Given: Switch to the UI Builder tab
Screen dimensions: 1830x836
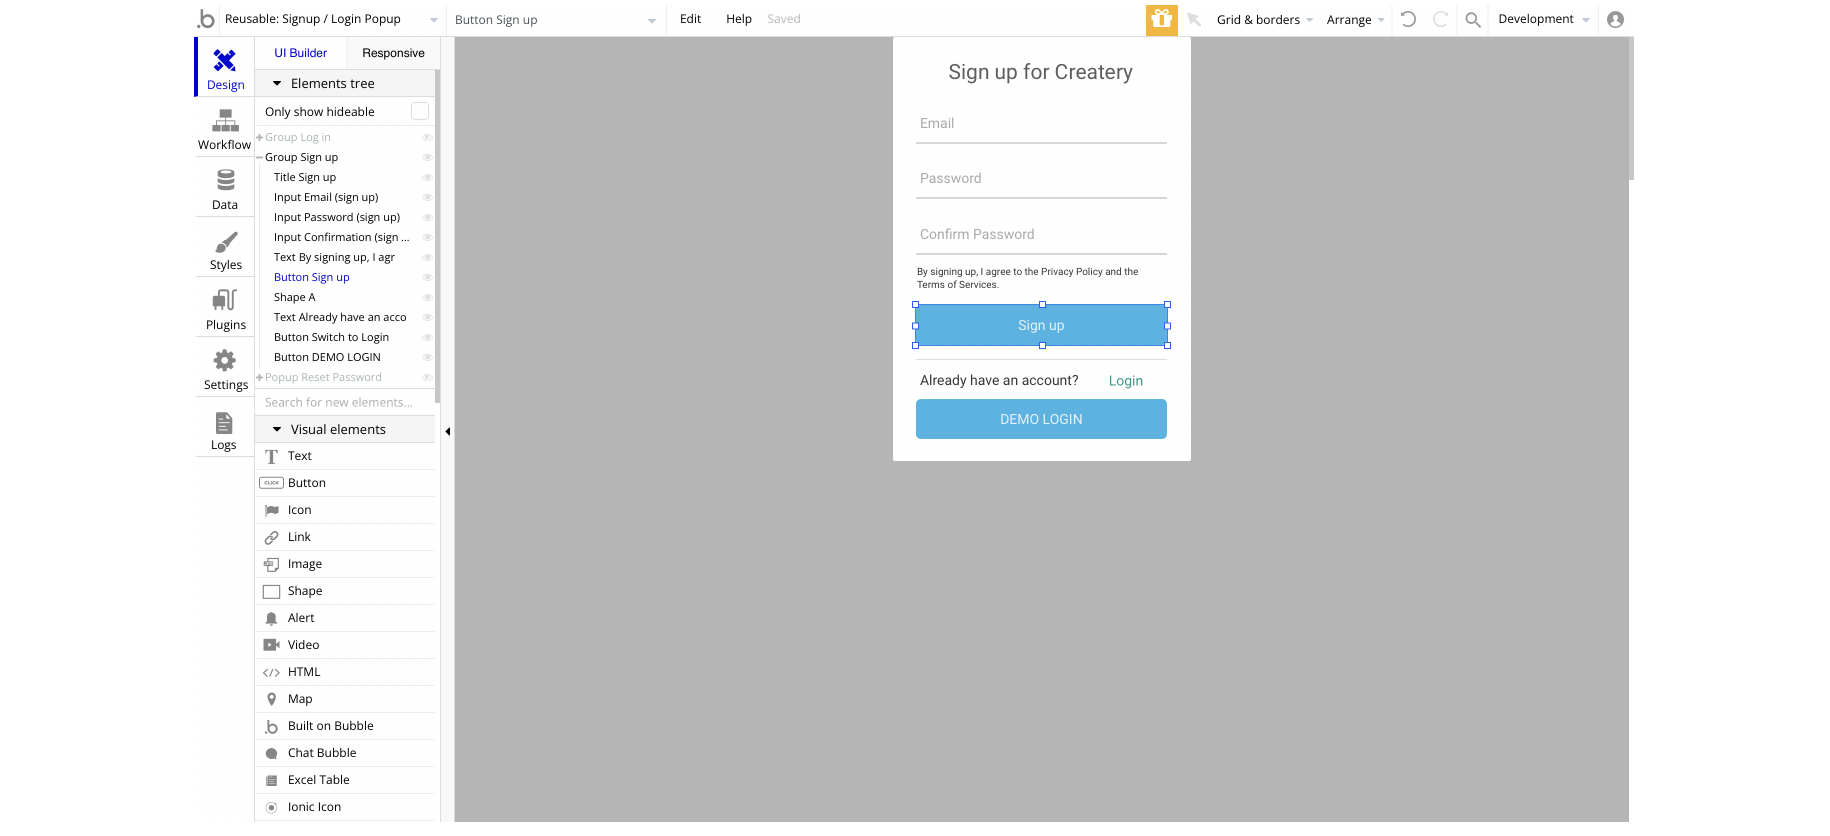Looking at the screenshot, I should [301, 53].
